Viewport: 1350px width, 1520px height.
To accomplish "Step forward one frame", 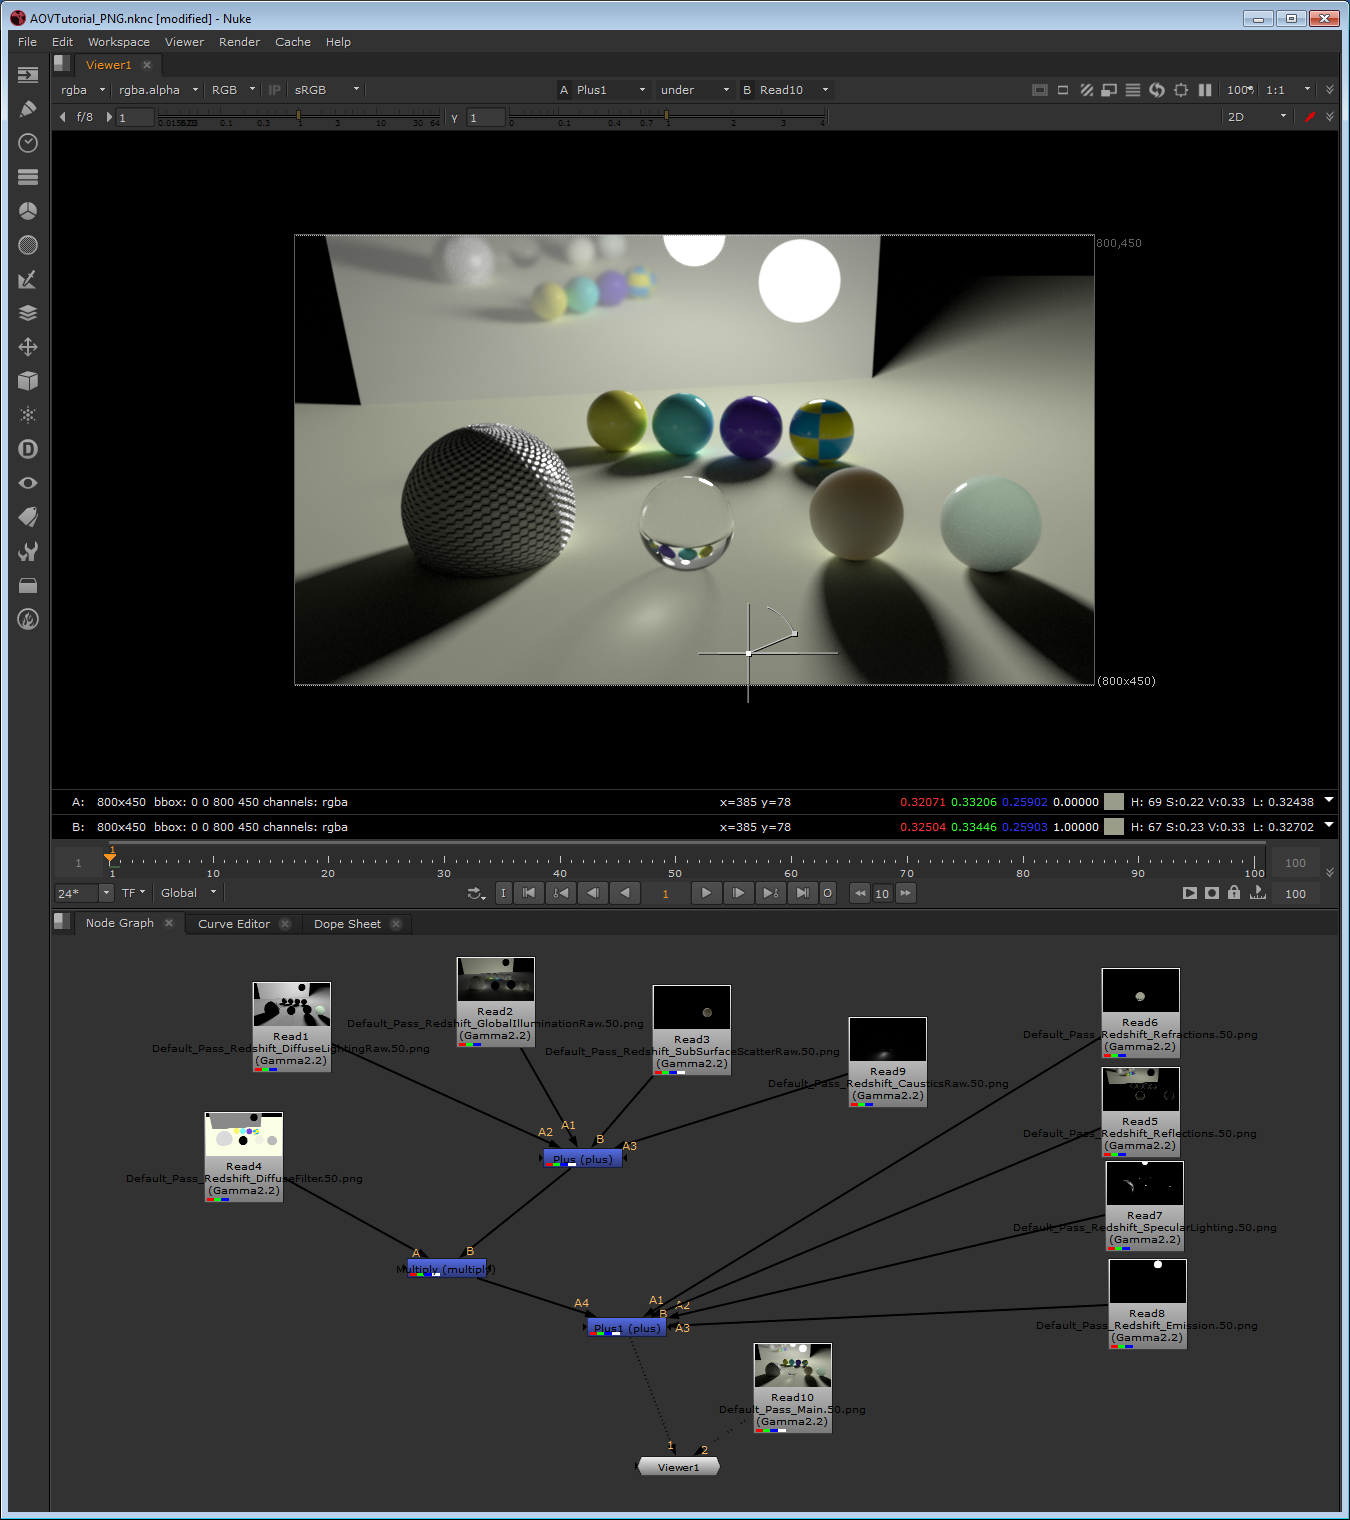I will pyautogui.click(x=738, y=893).
